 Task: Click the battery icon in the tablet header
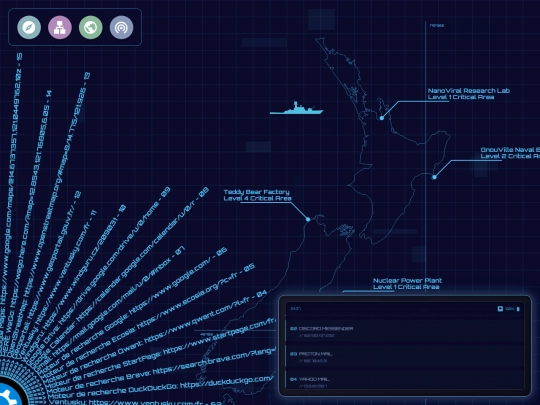518,309
